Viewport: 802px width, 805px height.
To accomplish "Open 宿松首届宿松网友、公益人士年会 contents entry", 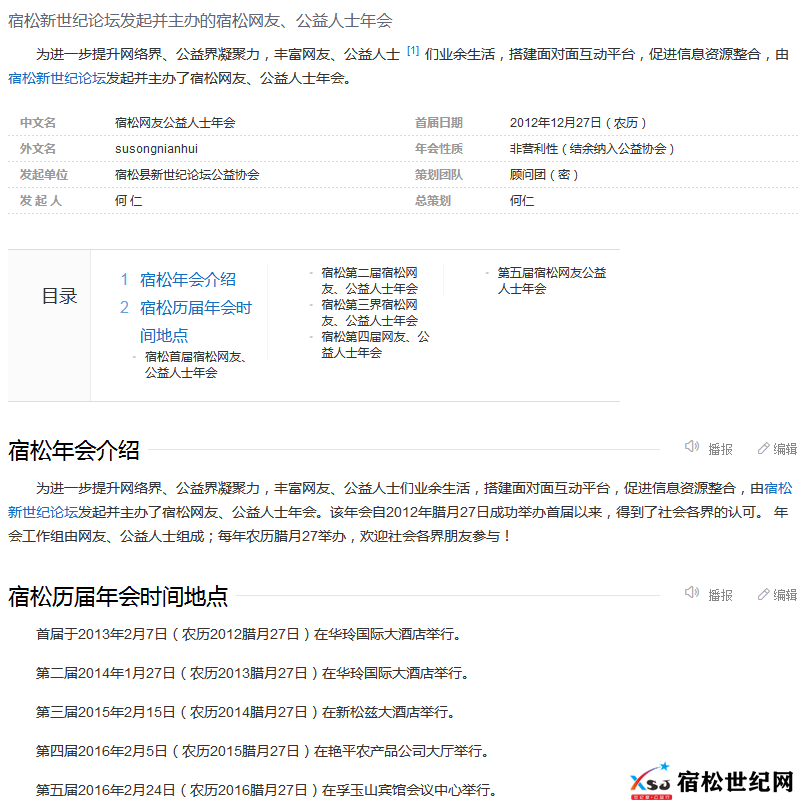I will [x=195, y=365].
